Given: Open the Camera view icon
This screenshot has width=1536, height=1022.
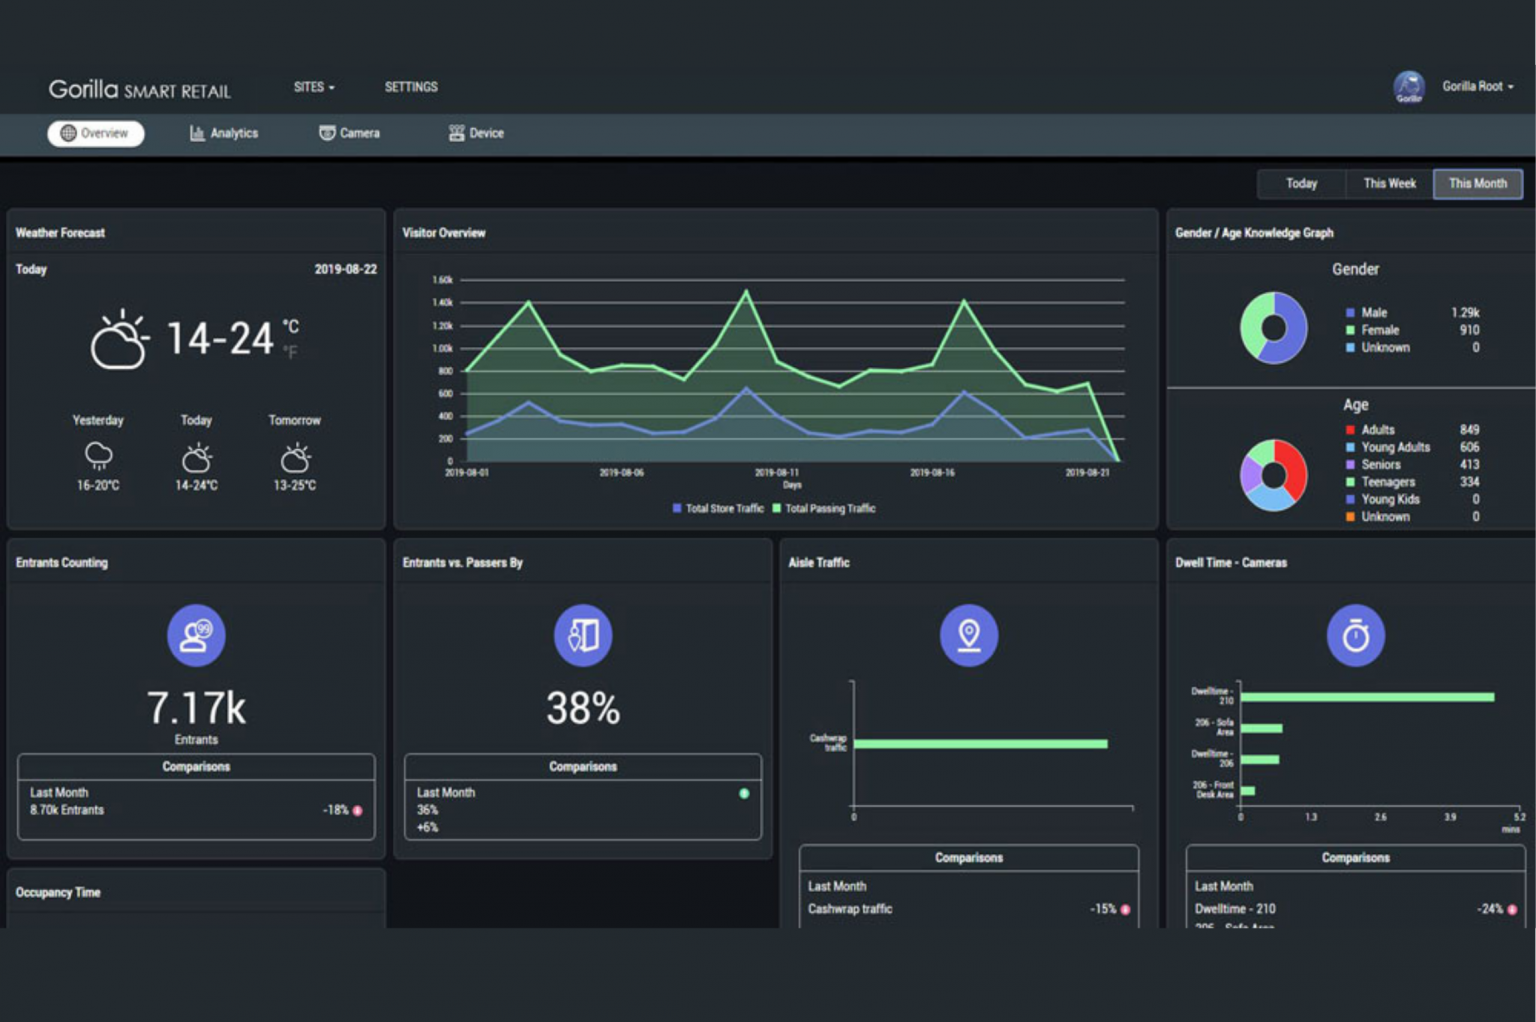Looking at the screenshot, I should pyautogui.click(x=327, y=132).
